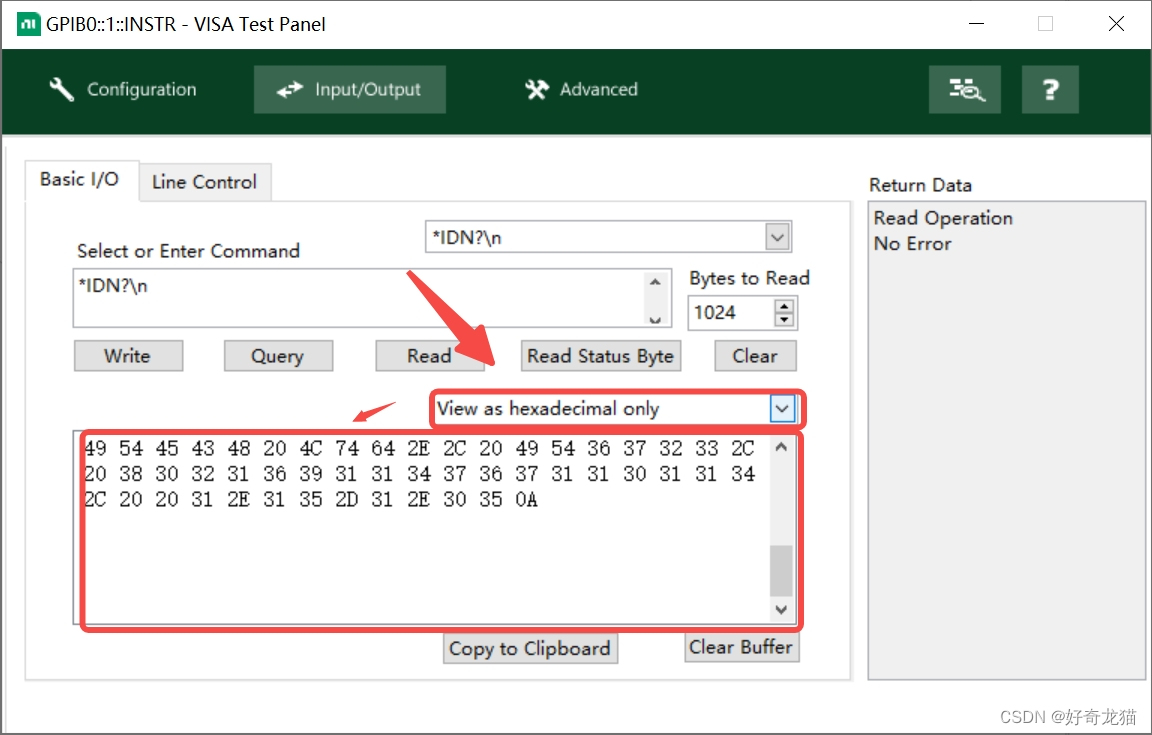
Task: Open help with question mark icon
Action: pos(1050,90)
